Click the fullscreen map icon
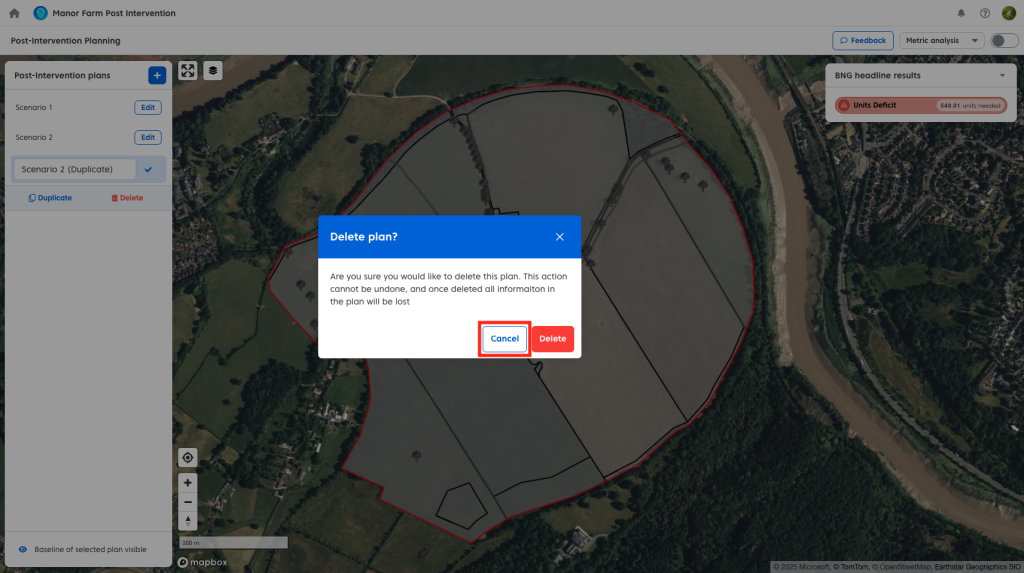The width and height of the screenshot is (1024, 573). pyautogui.click(x=187, y=70)
